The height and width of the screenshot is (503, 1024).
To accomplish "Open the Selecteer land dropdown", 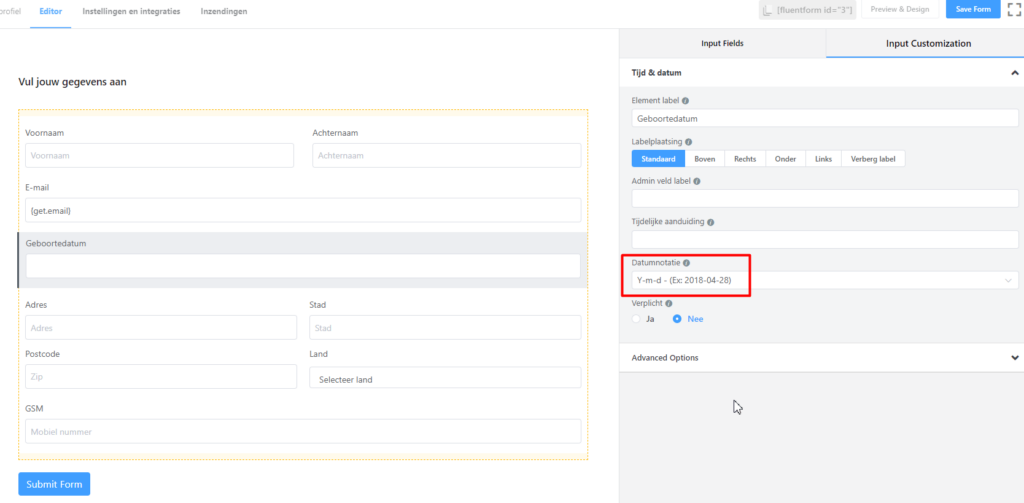I will coord(445,378).
